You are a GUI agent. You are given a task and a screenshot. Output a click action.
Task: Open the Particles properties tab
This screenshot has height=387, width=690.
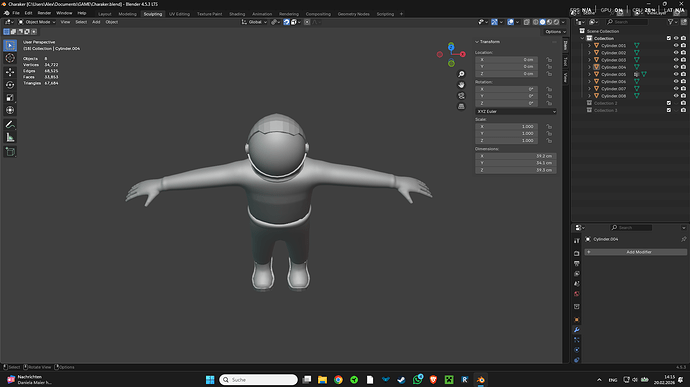[x=576, y=340]
